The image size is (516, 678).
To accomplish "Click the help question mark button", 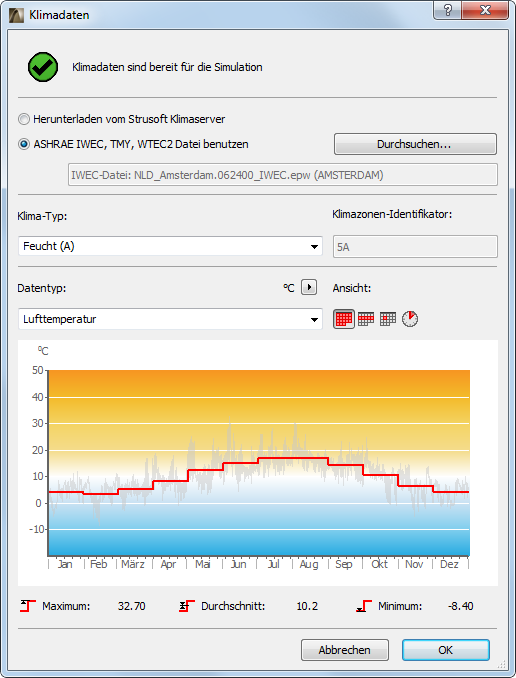I will (x=447, y=10).
